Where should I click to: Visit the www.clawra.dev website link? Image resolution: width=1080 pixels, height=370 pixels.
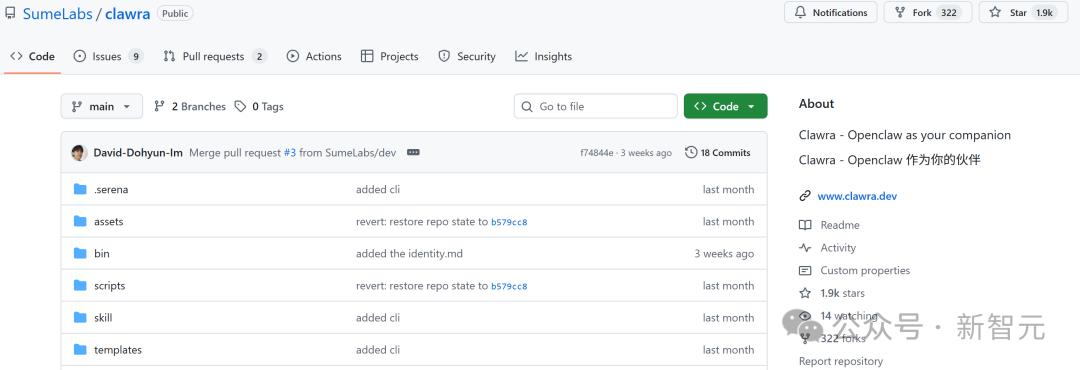(857, 196)
